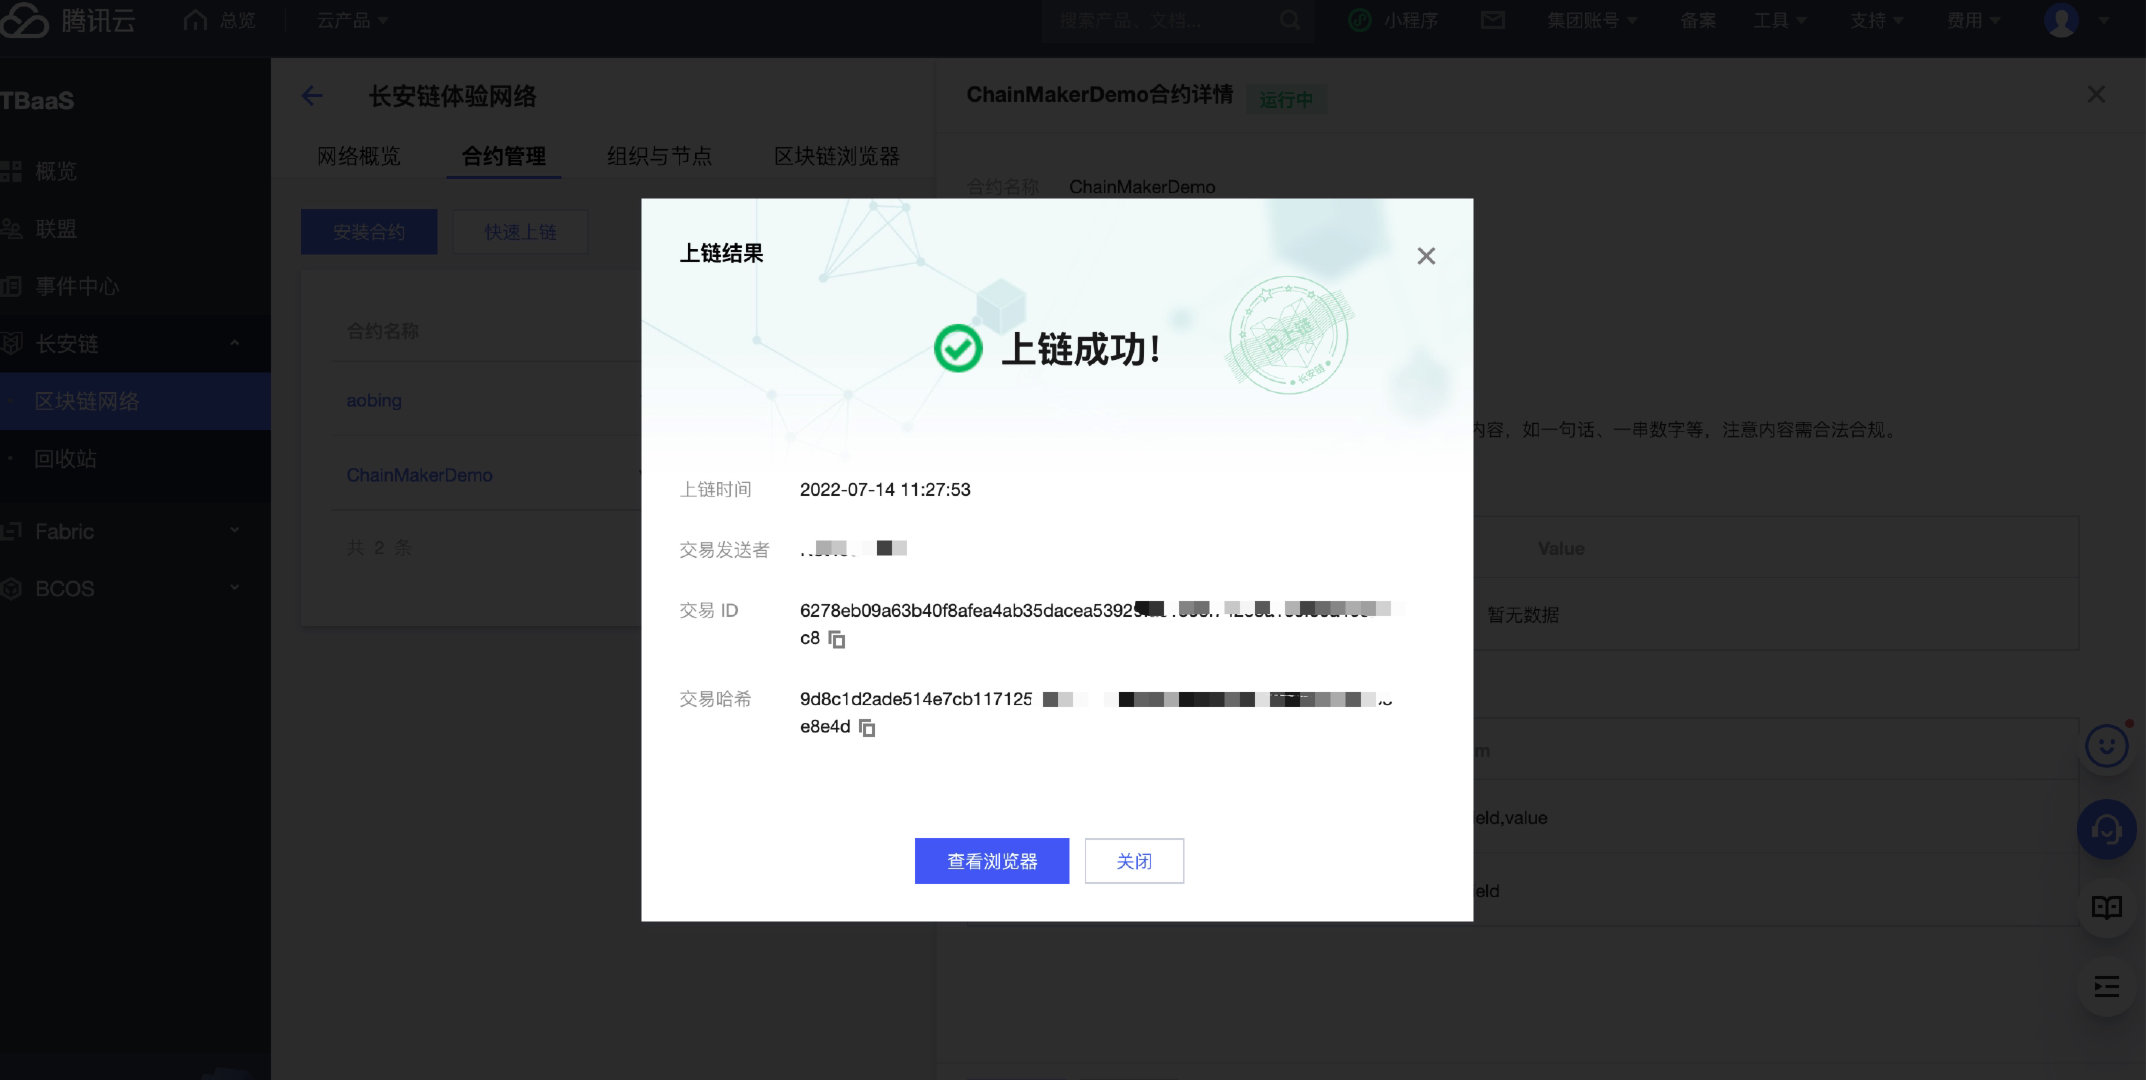Screen dimensions: 2146x1080
Task: Close the 上链结果 dialog with X
Action: tap(1426, 256)
